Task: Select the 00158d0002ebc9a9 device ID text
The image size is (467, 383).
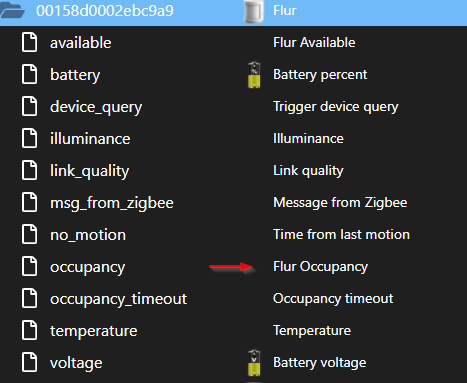Action: click(105, 11)
